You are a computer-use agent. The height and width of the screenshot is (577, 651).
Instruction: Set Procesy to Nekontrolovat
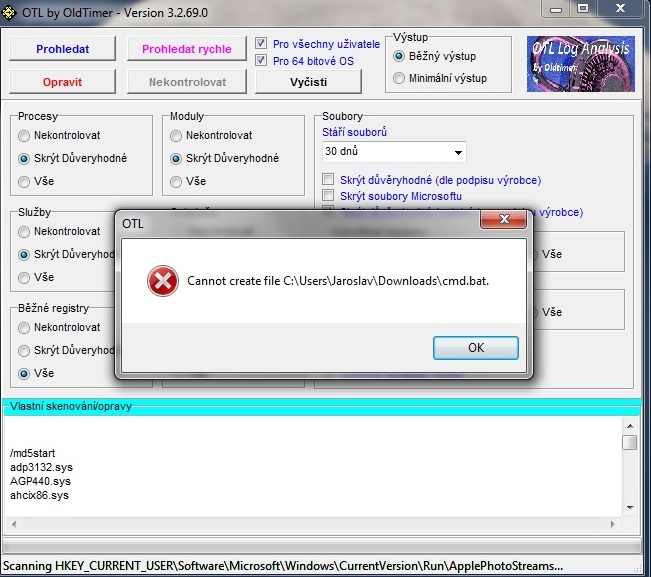click(25, 135)
